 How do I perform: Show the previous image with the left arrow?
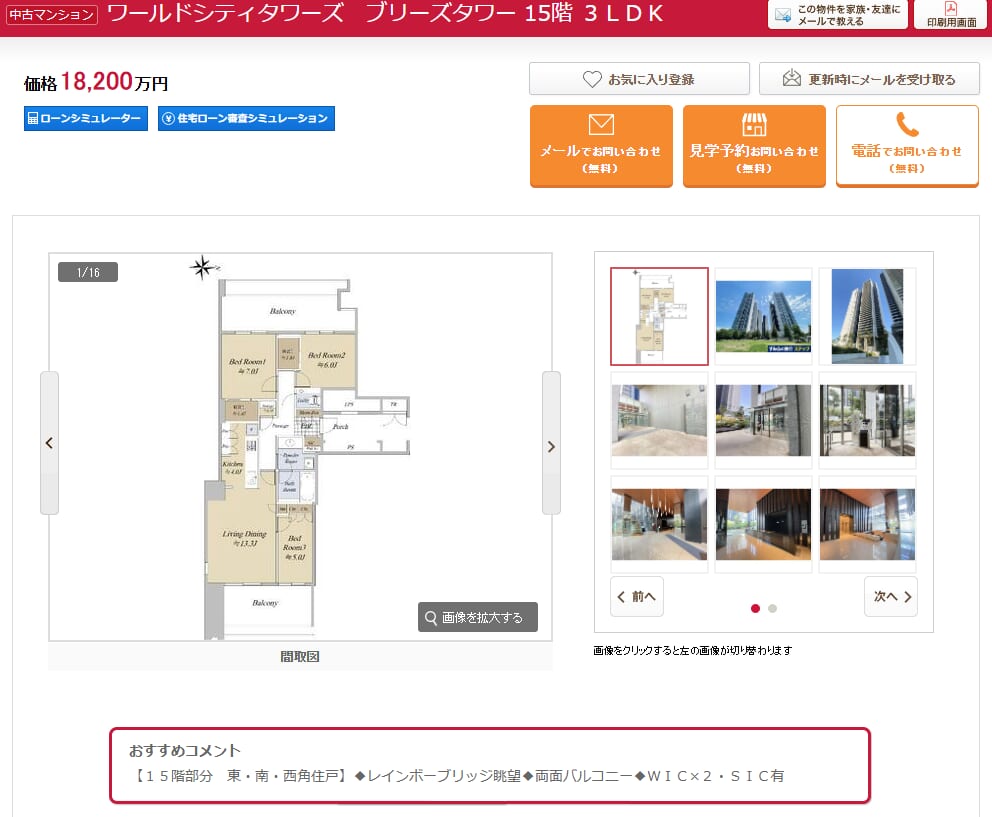pos(49,443)
